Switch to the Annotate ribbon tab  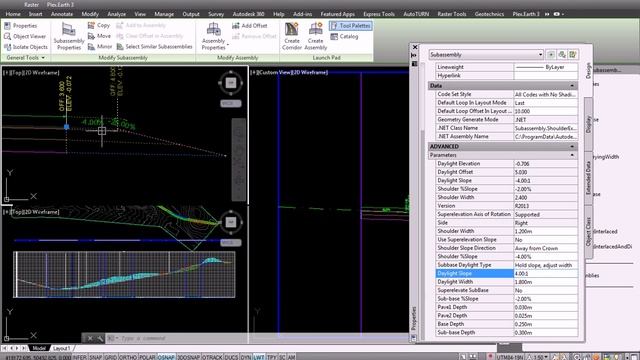pyautogui.click(x=62, y=14)
